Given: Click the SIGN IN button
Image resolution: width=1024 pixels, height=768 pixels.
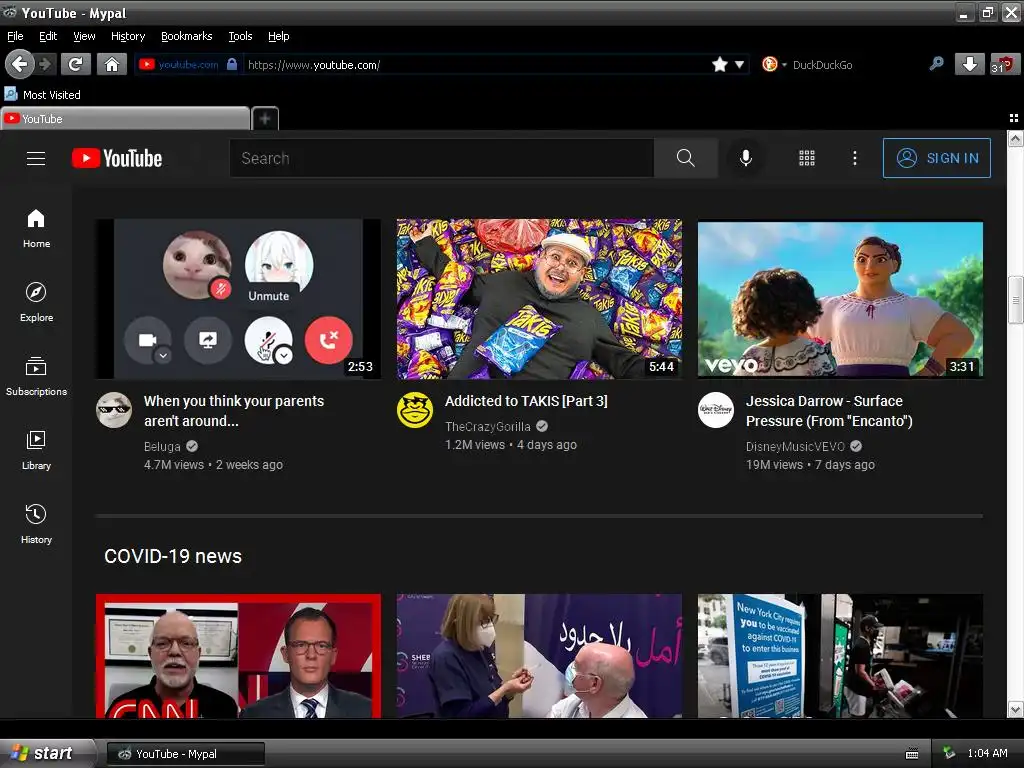Looking at the screenshot, I should (x=936, y=158).
